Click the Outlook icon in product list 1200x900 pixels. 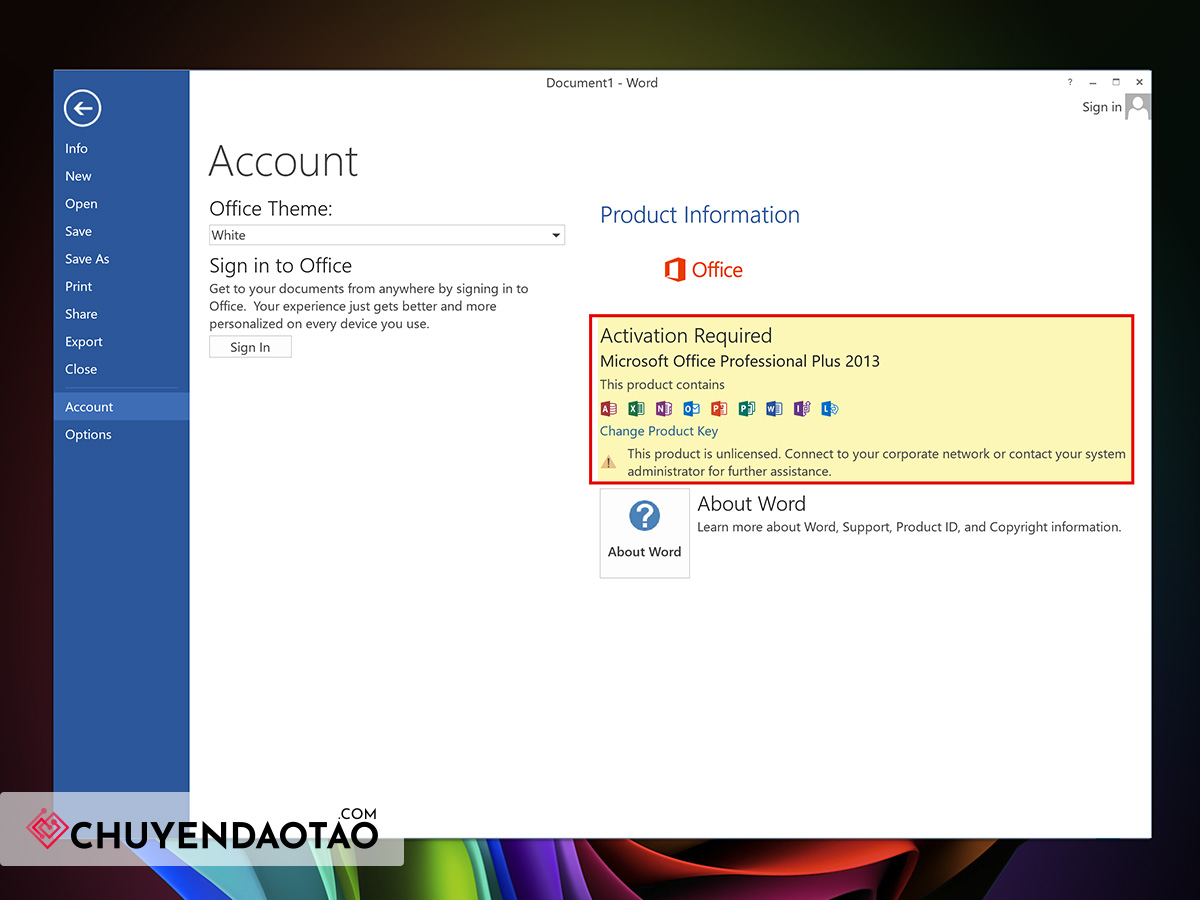(x=691, y=408)
